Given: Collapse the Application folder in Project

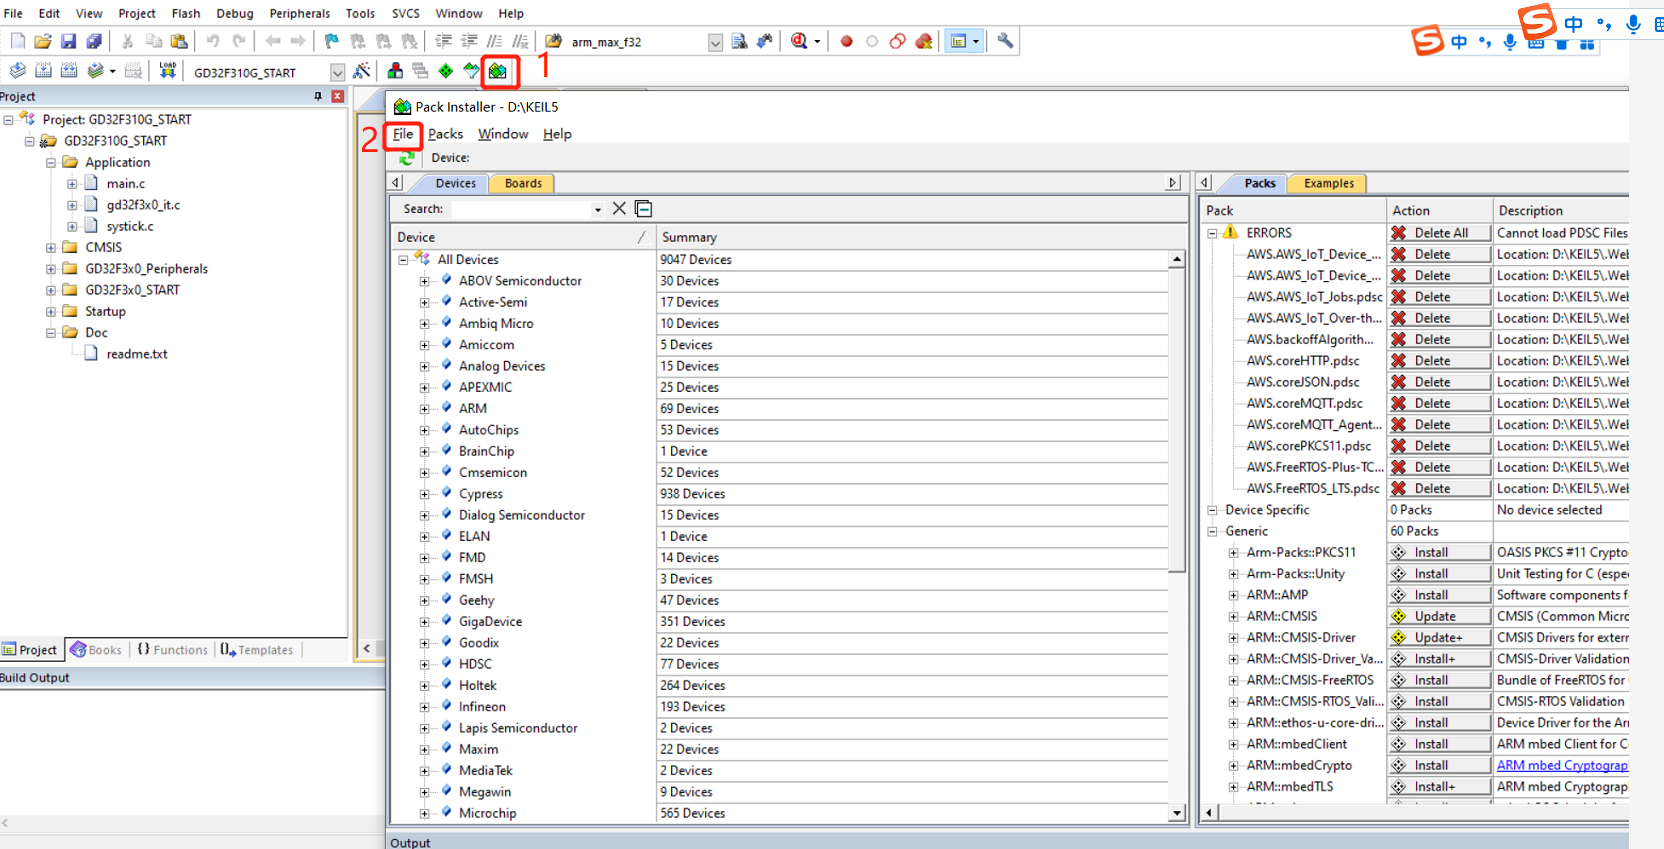Looking at the screenshot, I should [51, 162].
